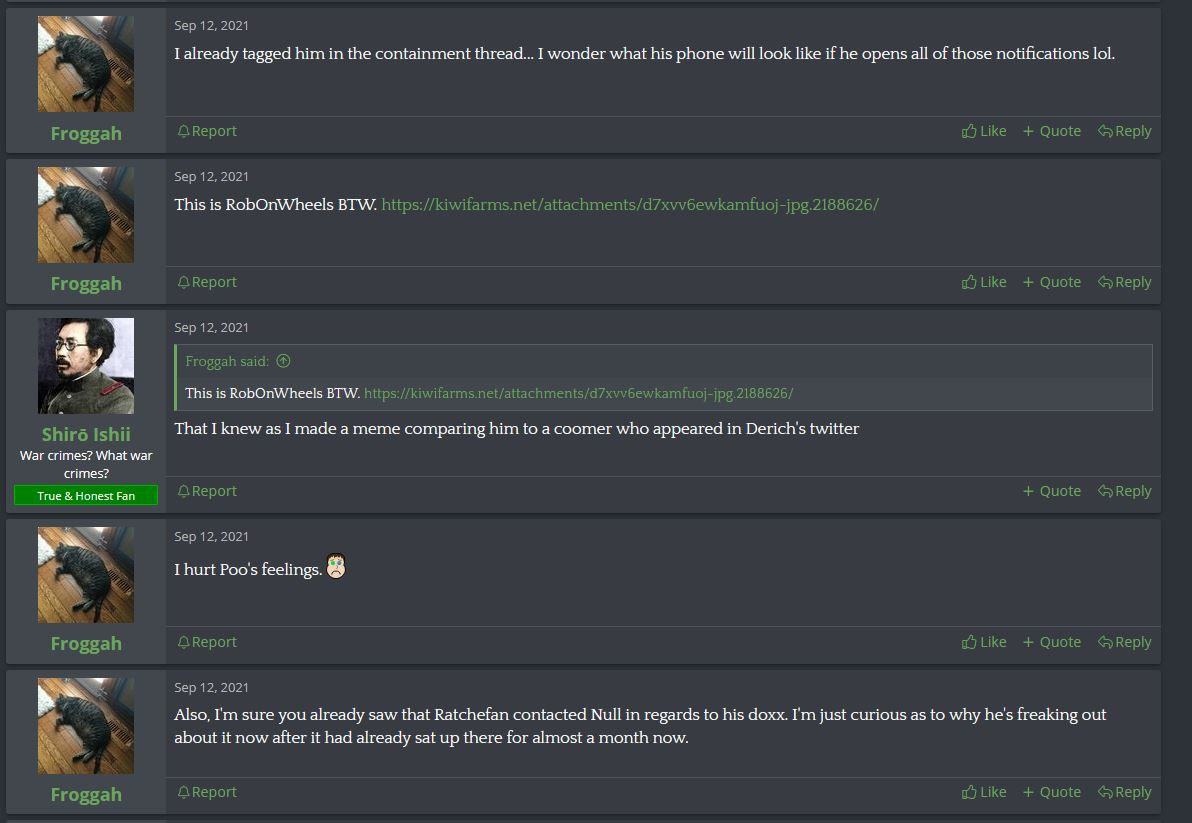Image resolution: width=1192 pixels, height=823 pixels.
Task: Report Shirō Ishii's post
Action: pos(207,491)
